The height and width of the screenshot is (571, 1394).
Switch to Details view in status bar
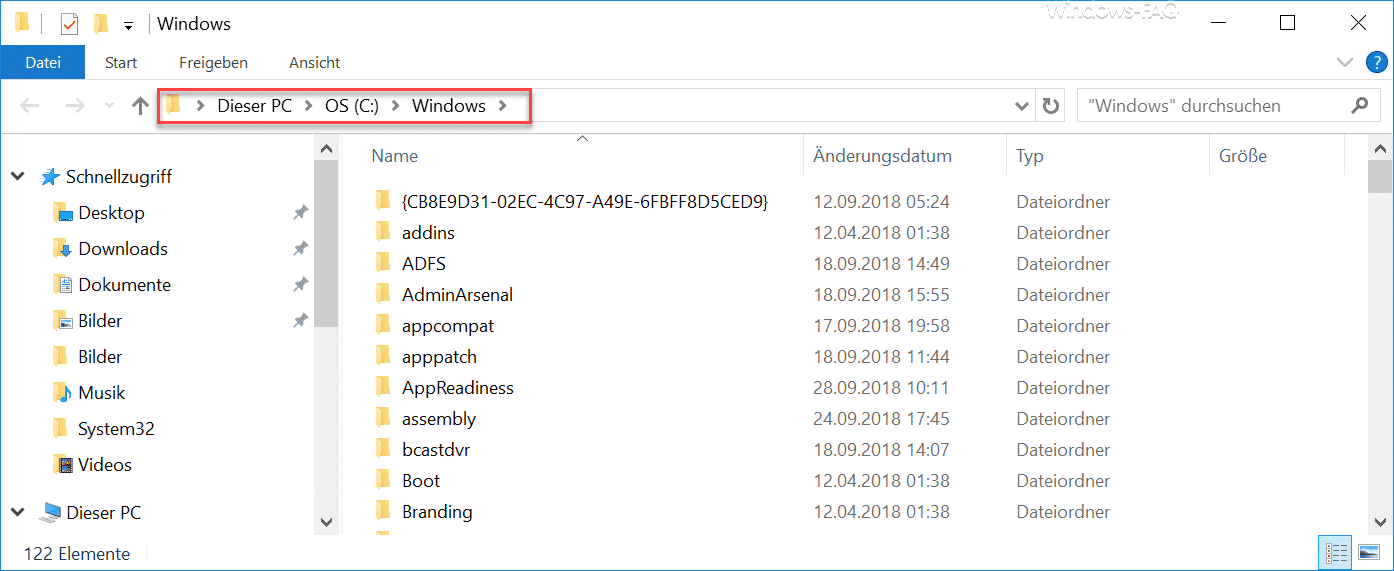point(1335,553)
